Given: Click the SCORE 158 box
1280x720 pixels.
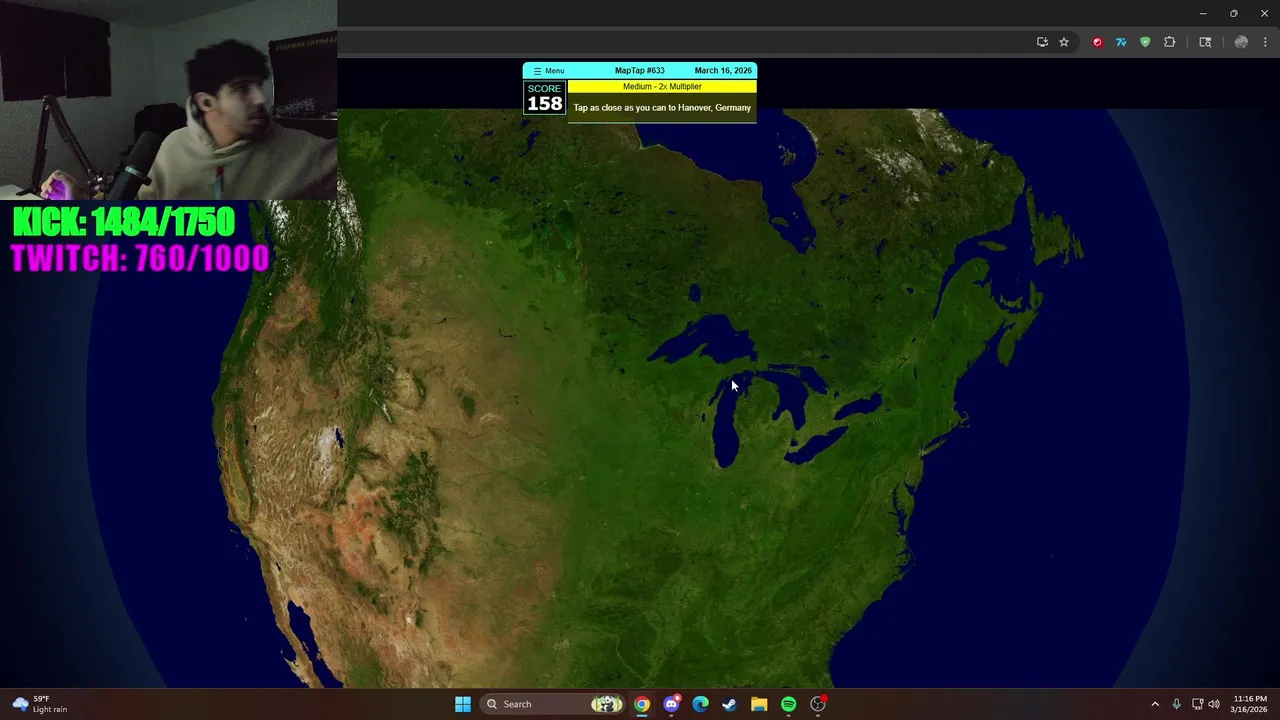Looking at the screenshot, I should [x=544, y=98].
